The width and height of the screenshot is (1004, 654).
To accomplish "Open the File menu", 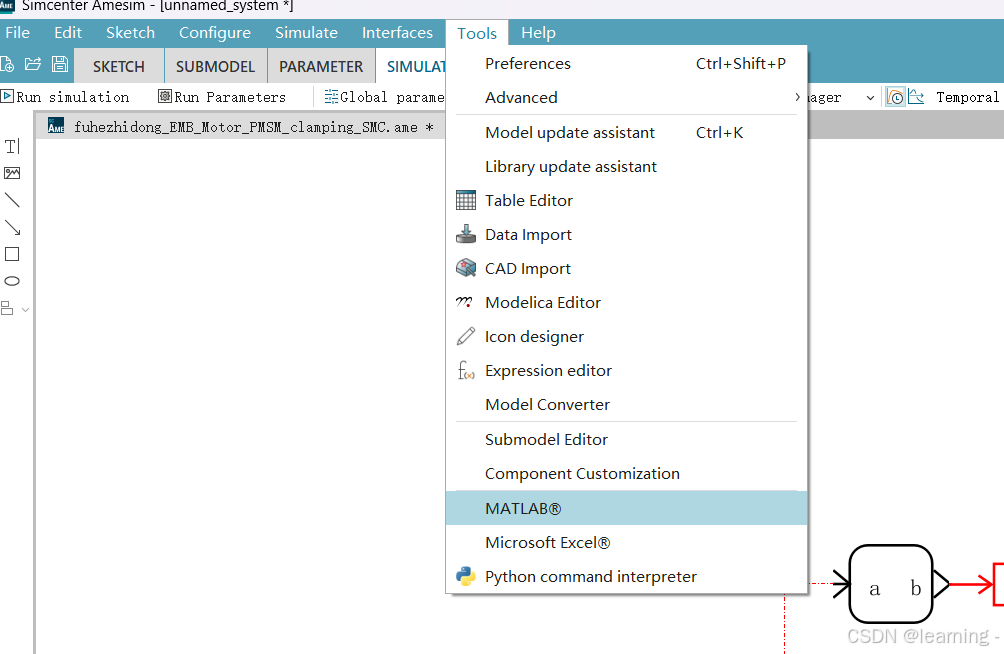I will tap(17, 33).
